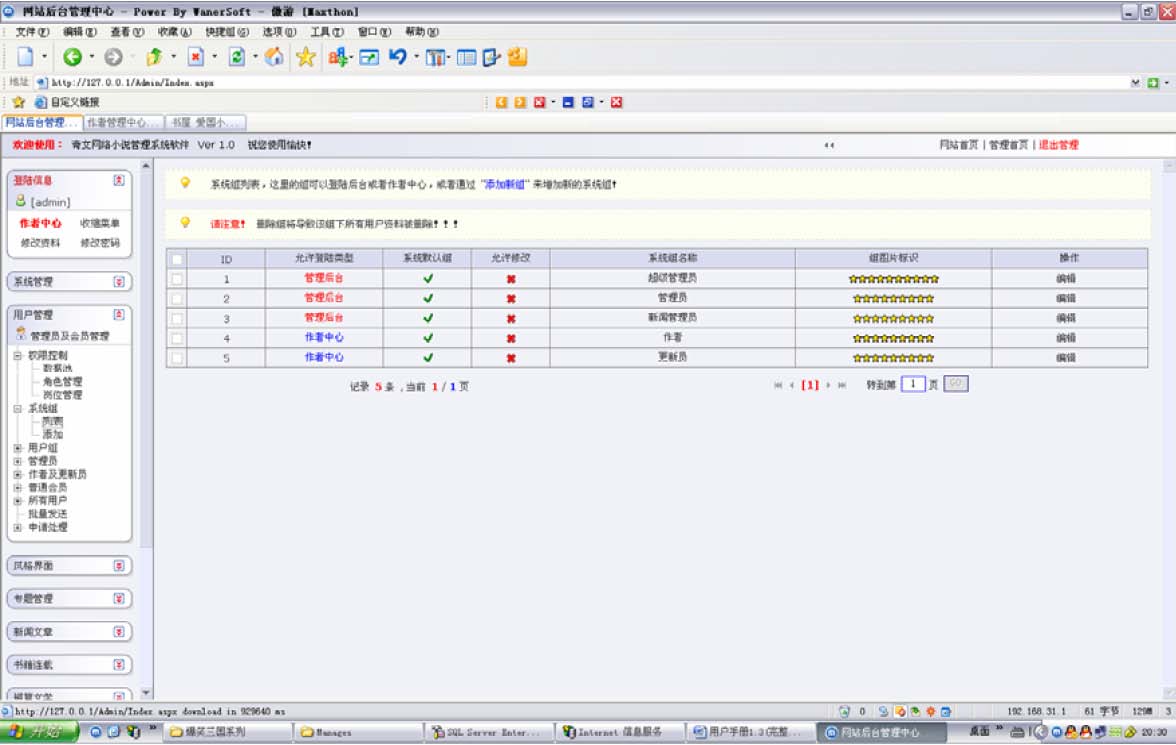The height and width of the screenshot is (745, 1176).
Task: Expand the 作者及更新员 tree node
Action: [x=17, y=475]
